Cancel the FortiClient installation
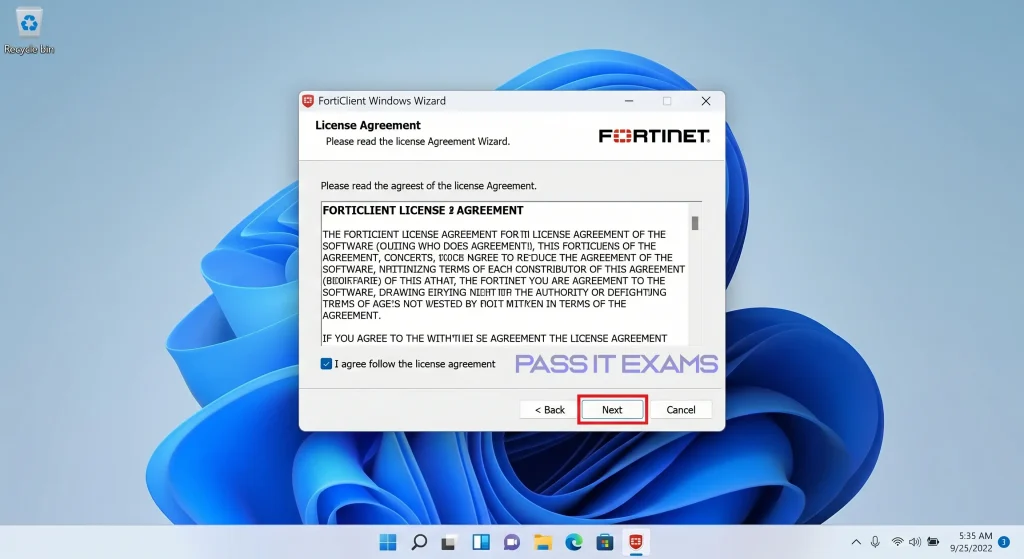Viewport: 1024px width, 559px height. (x=680, y=409)
